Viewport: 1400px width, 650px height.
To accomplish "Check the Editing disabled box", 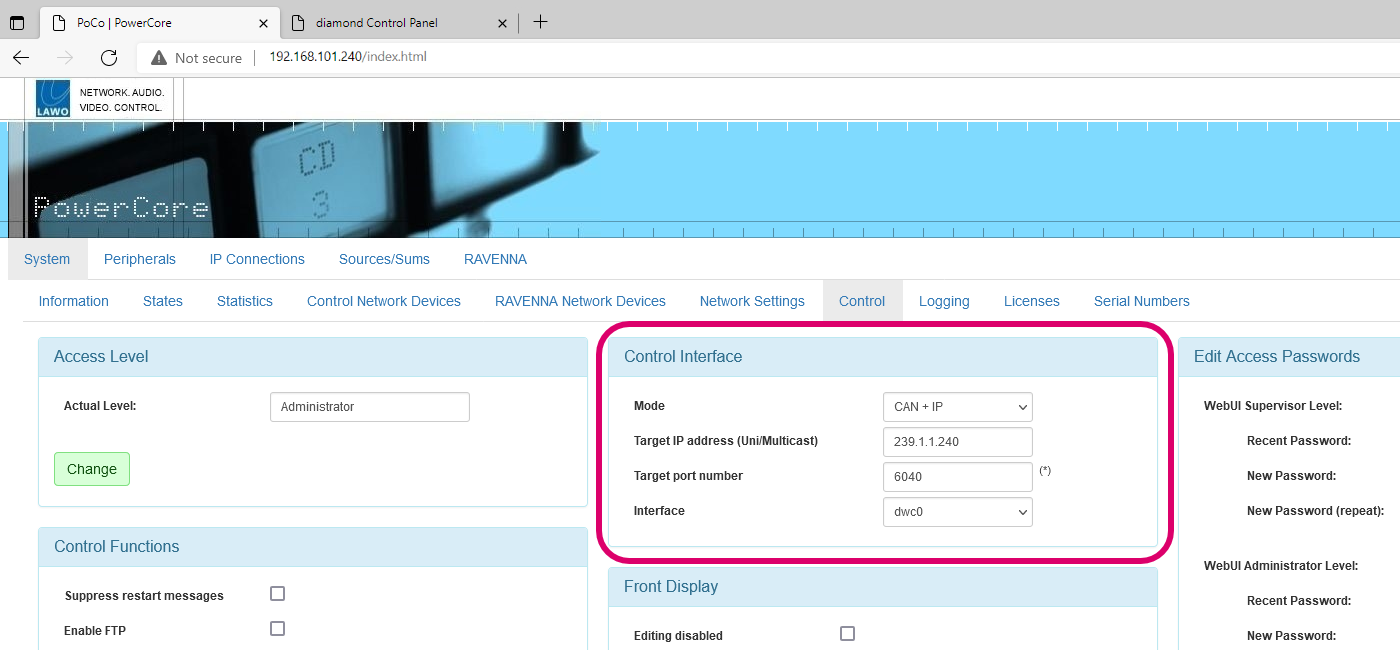I will point(847,634).
